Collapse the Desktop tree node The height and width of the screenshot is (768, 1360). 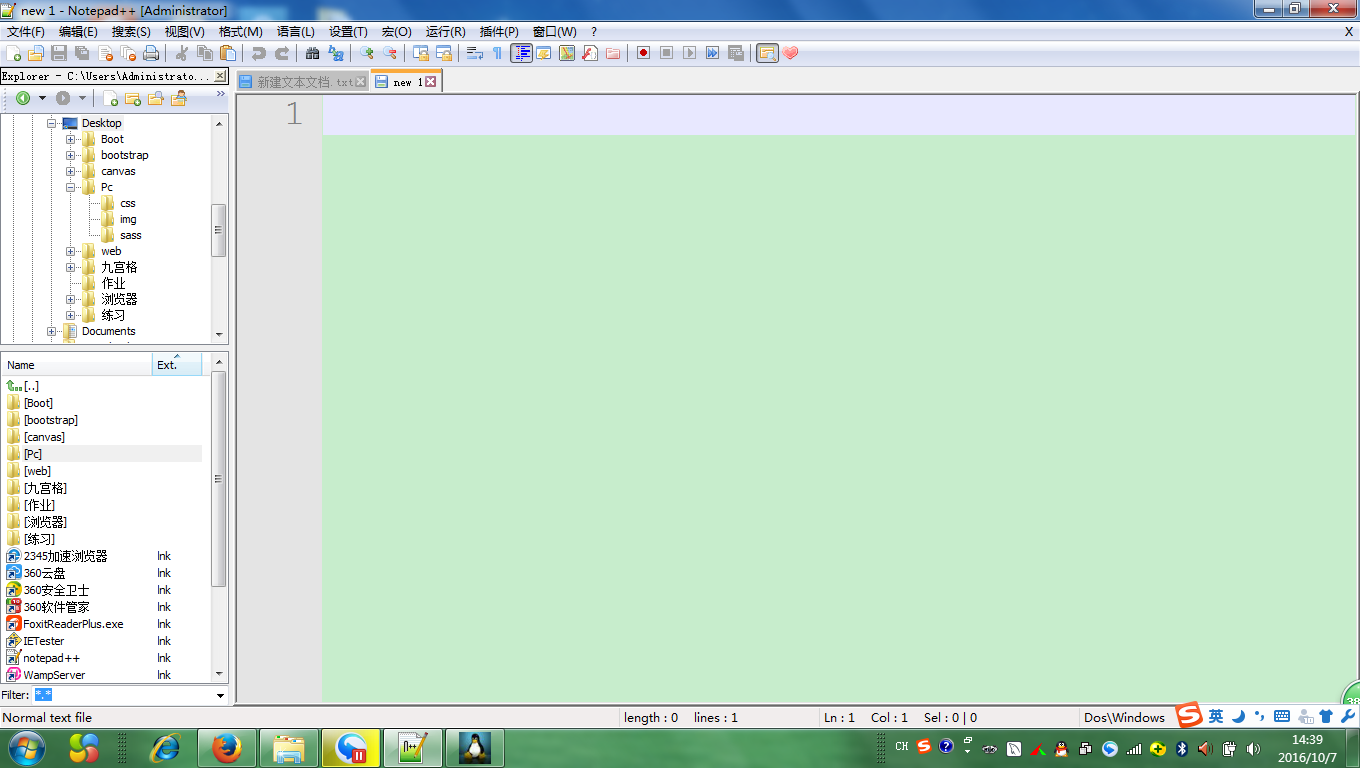(52, 123)
